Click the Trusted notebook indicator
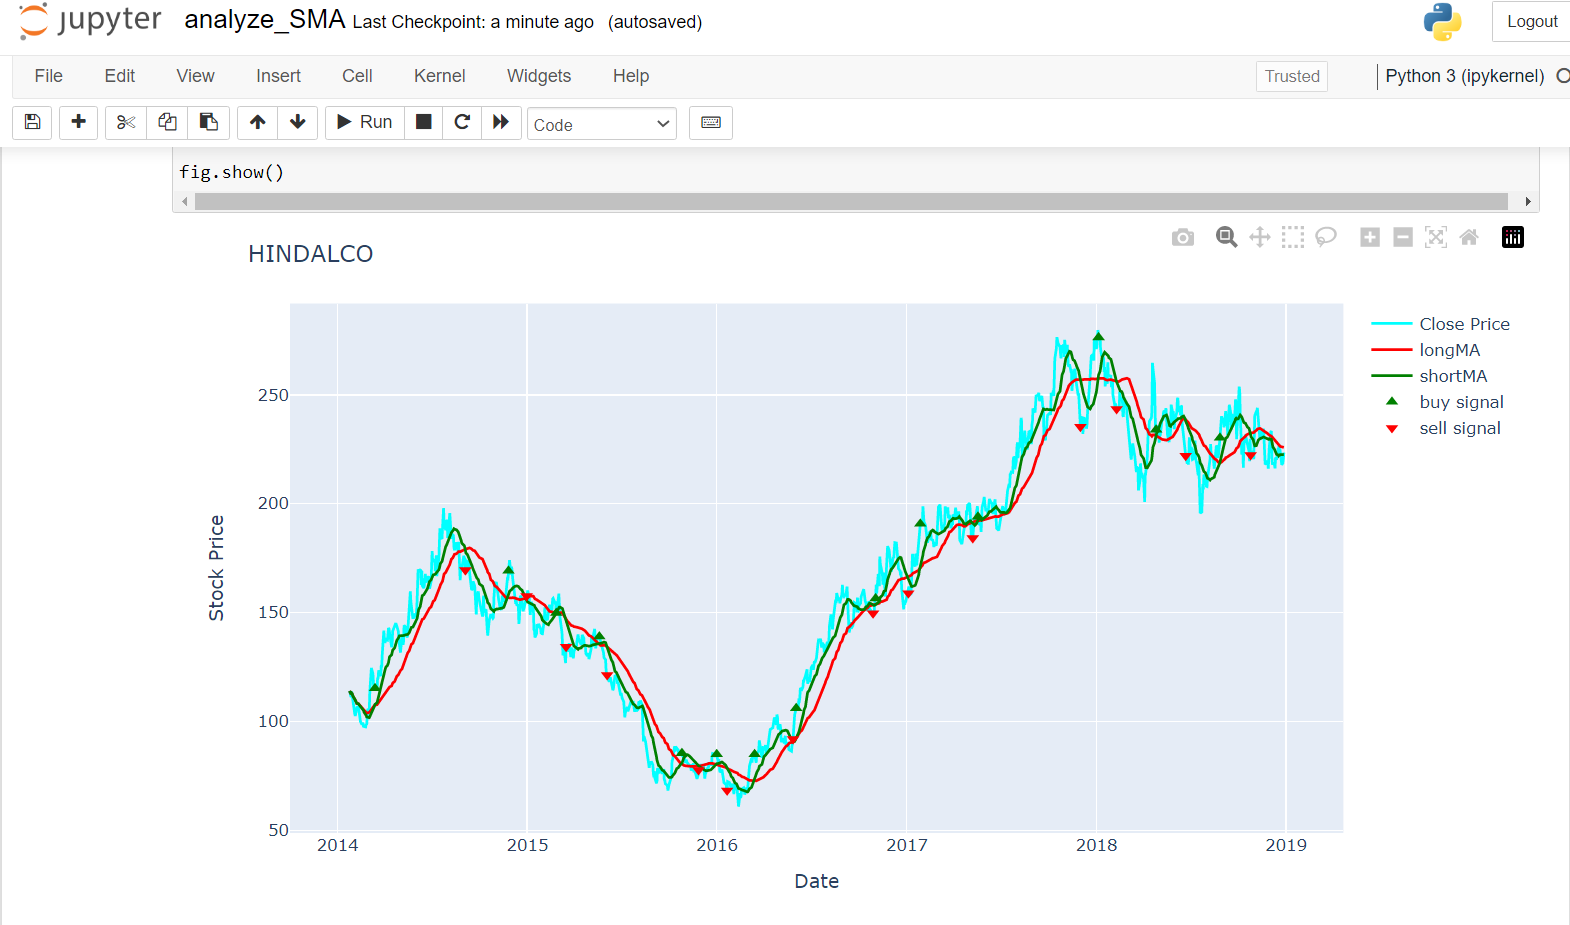1570x925 pixels. (x=1292, y=76)
